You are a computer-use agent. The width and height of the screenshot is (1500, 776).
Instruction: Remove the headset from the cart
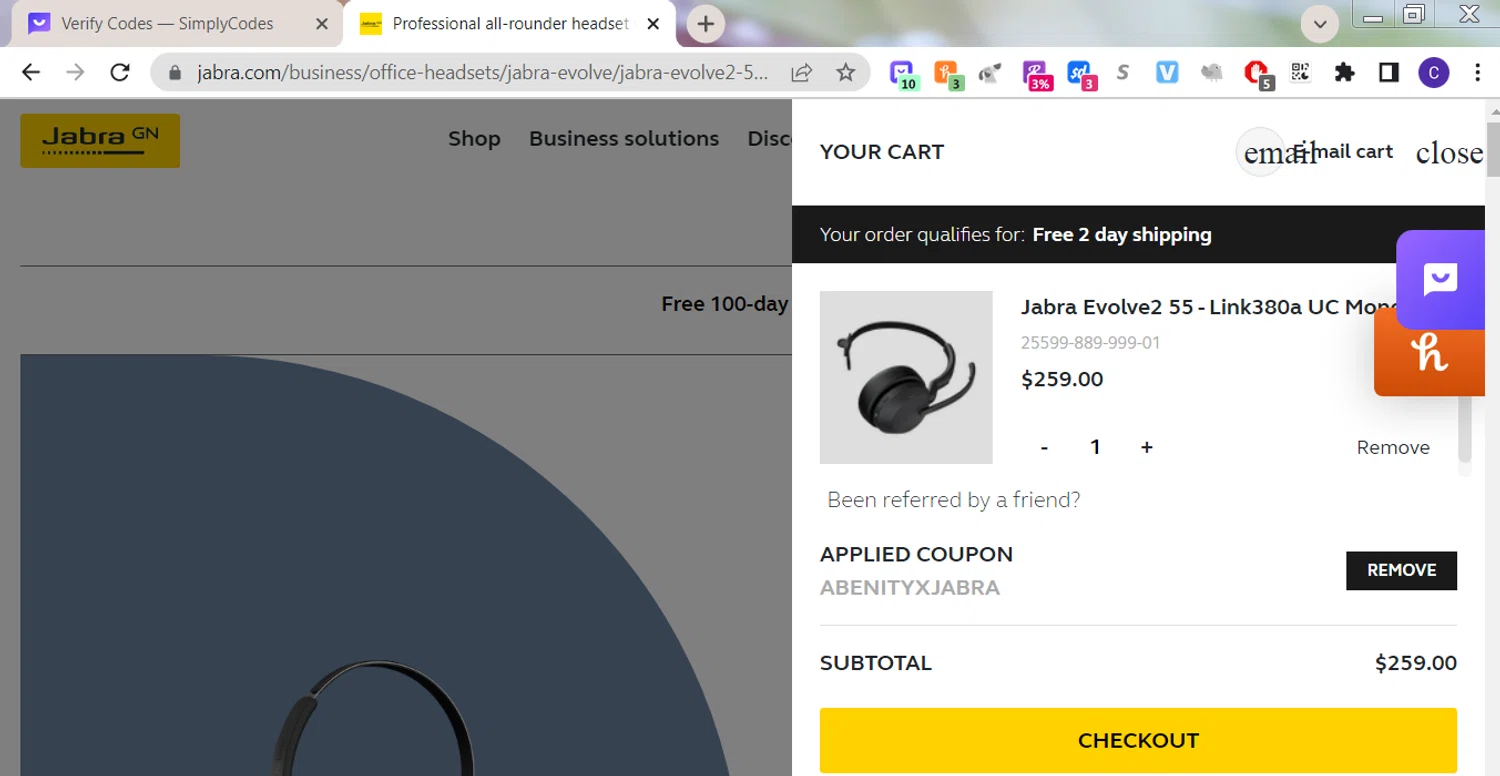point(1393,447)
